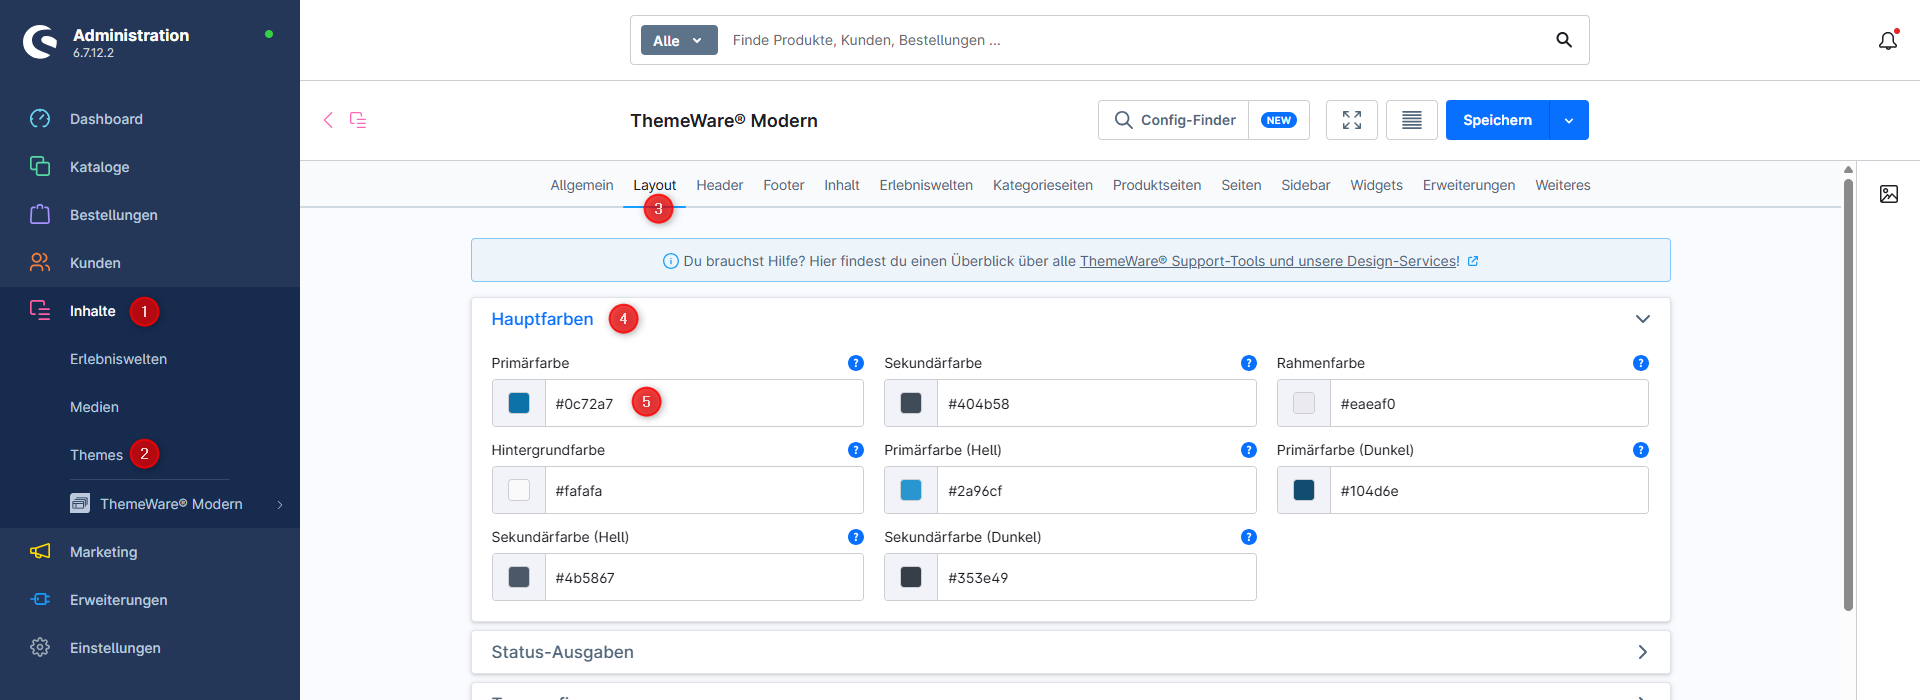Open the Primärfarbe (Dunkel) color swatch

1304,490
